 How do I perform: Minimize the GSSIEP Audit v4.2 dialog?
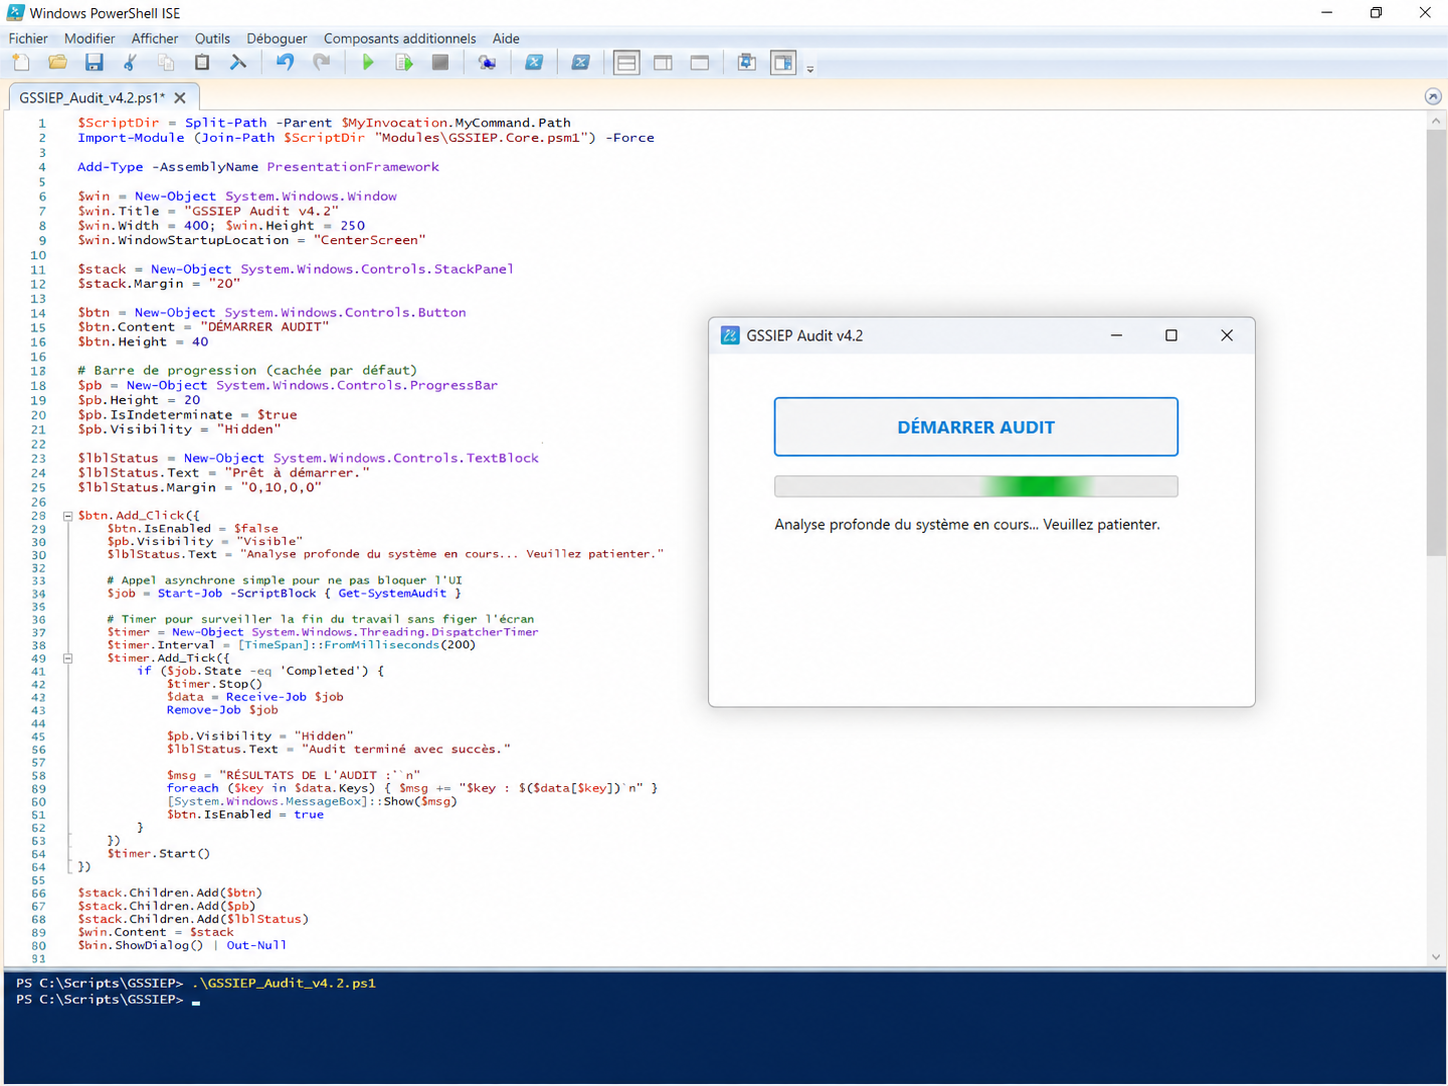(1117, 335)
